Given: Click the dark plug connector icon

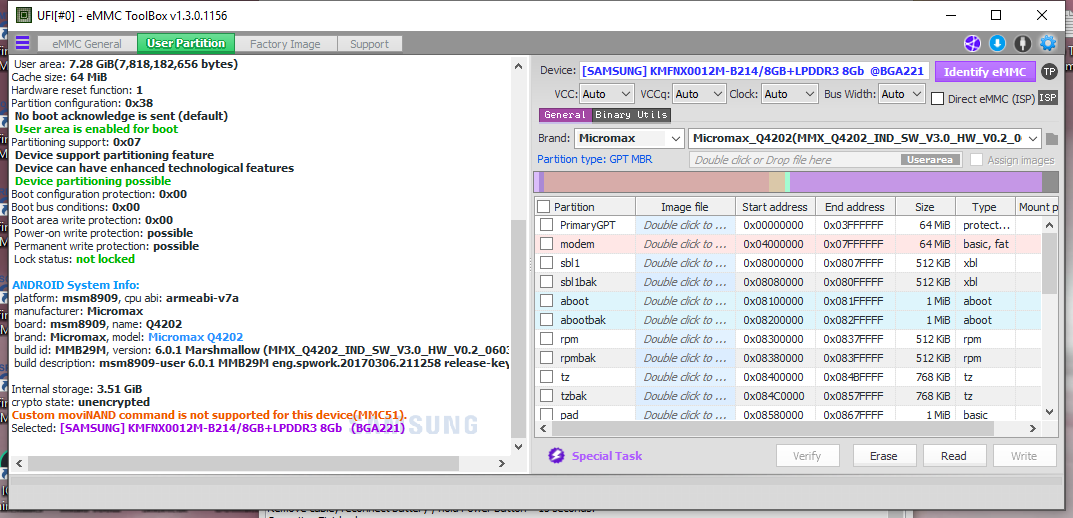Looking at the screenshot, I should pos(1022,43).
